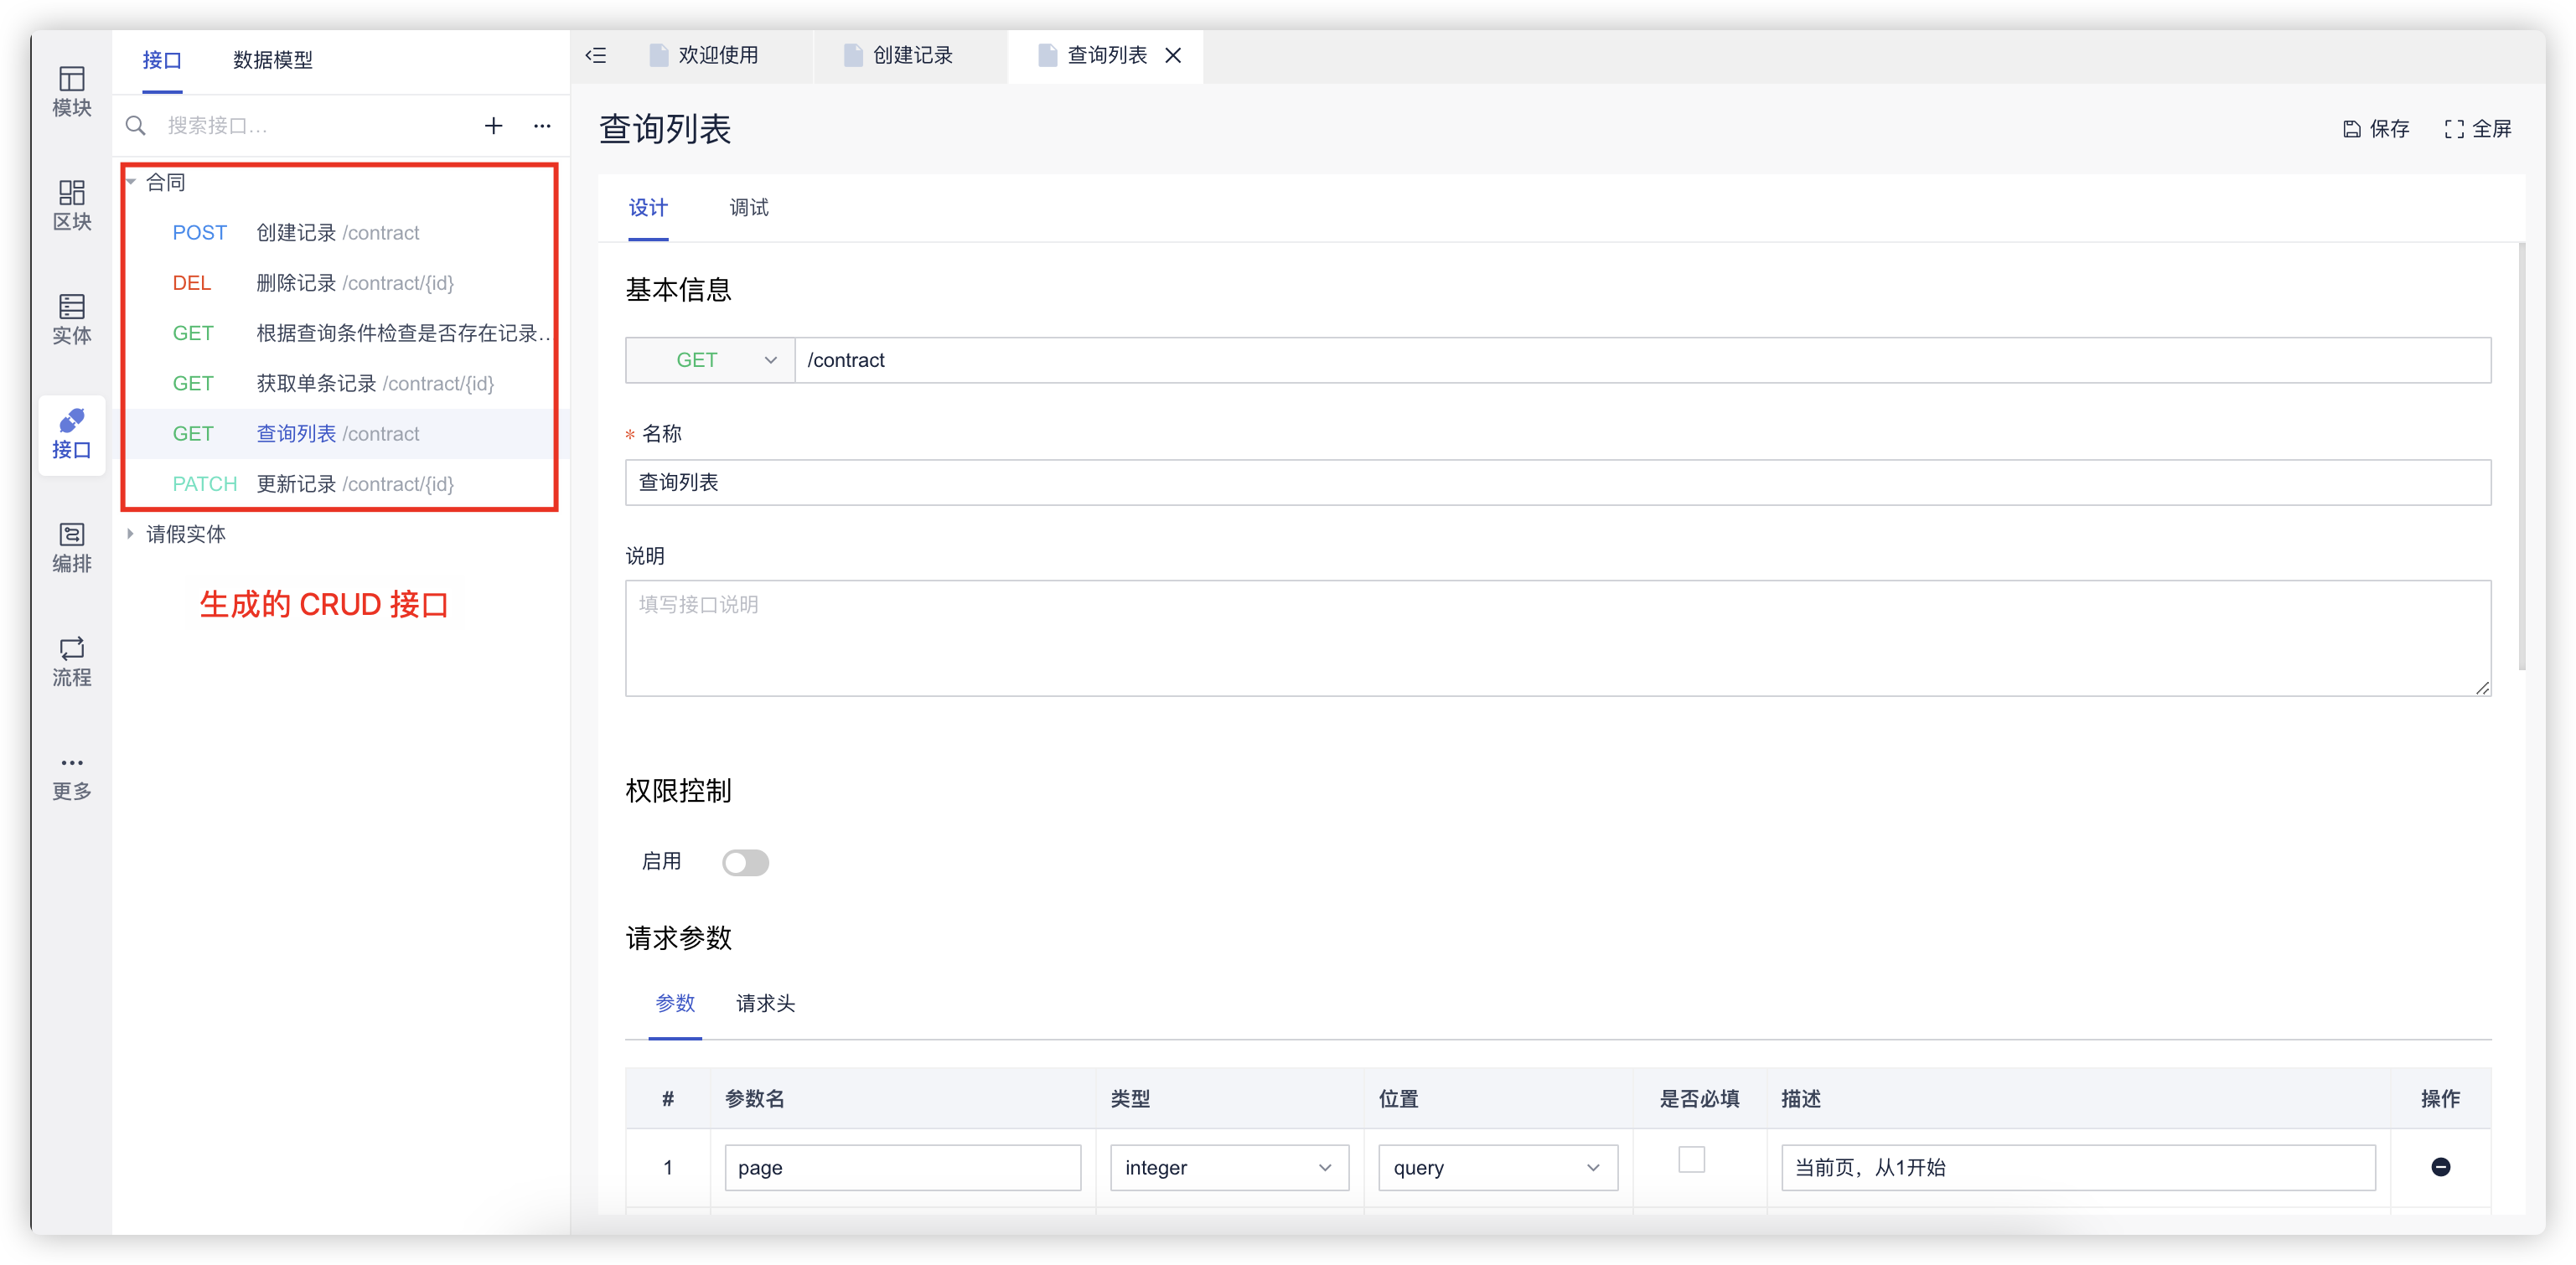Open the 模块 sidebar icon
The height and width of the screenshot is (1265, 2576).
(71, 91)
